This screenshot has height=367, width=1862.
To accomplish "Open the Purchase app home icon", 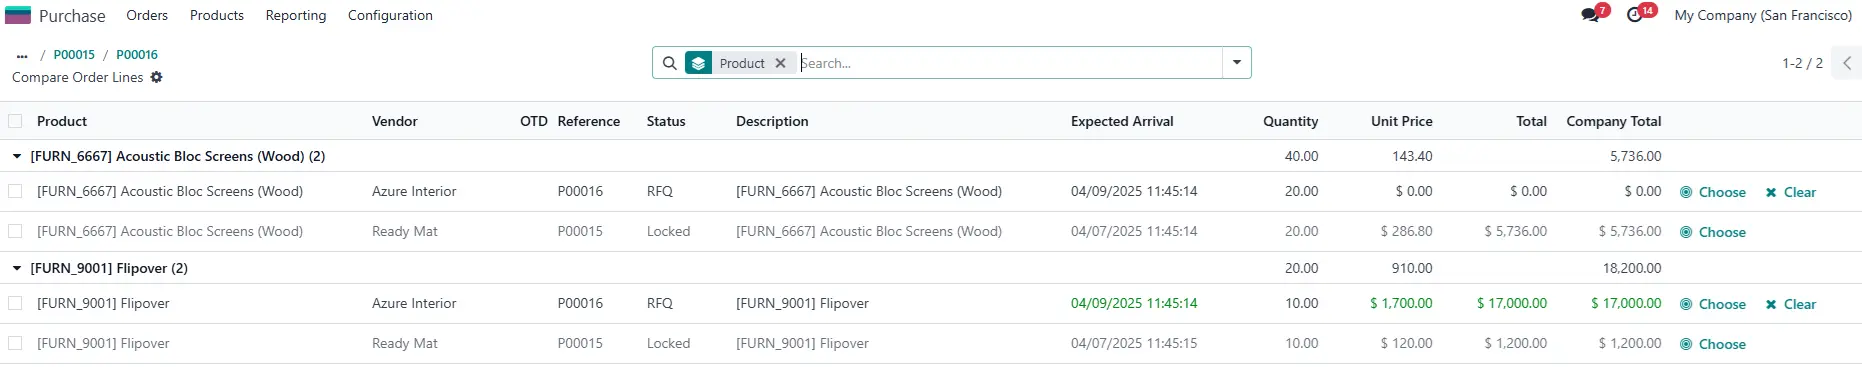I will pyautogui.click(x=18, y=15).
